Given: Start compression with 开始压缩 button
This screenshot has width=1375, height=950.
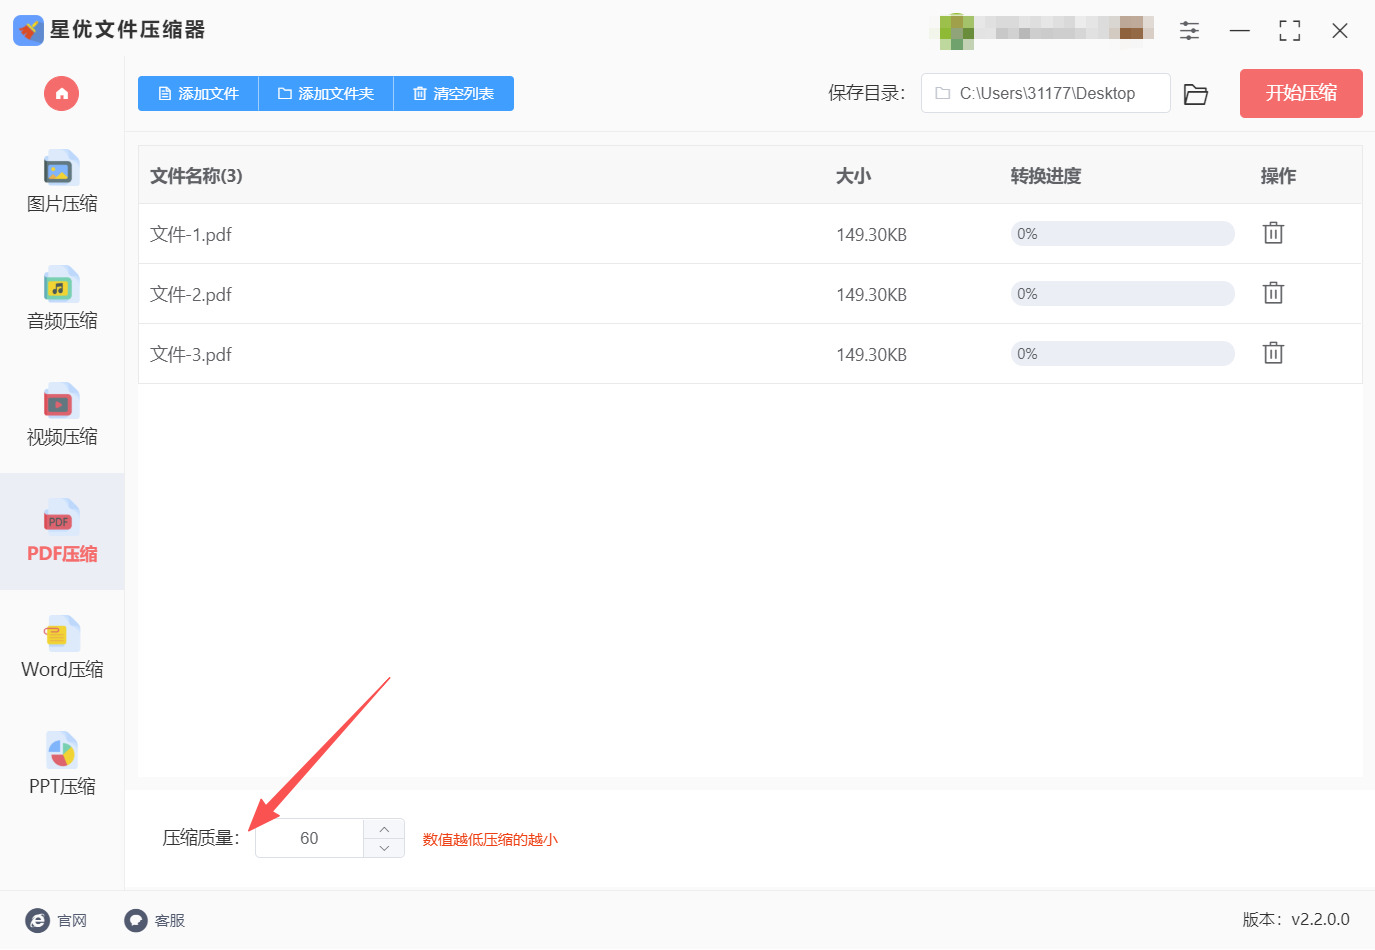Looking at the screenshot, I should pos(1301,93).
